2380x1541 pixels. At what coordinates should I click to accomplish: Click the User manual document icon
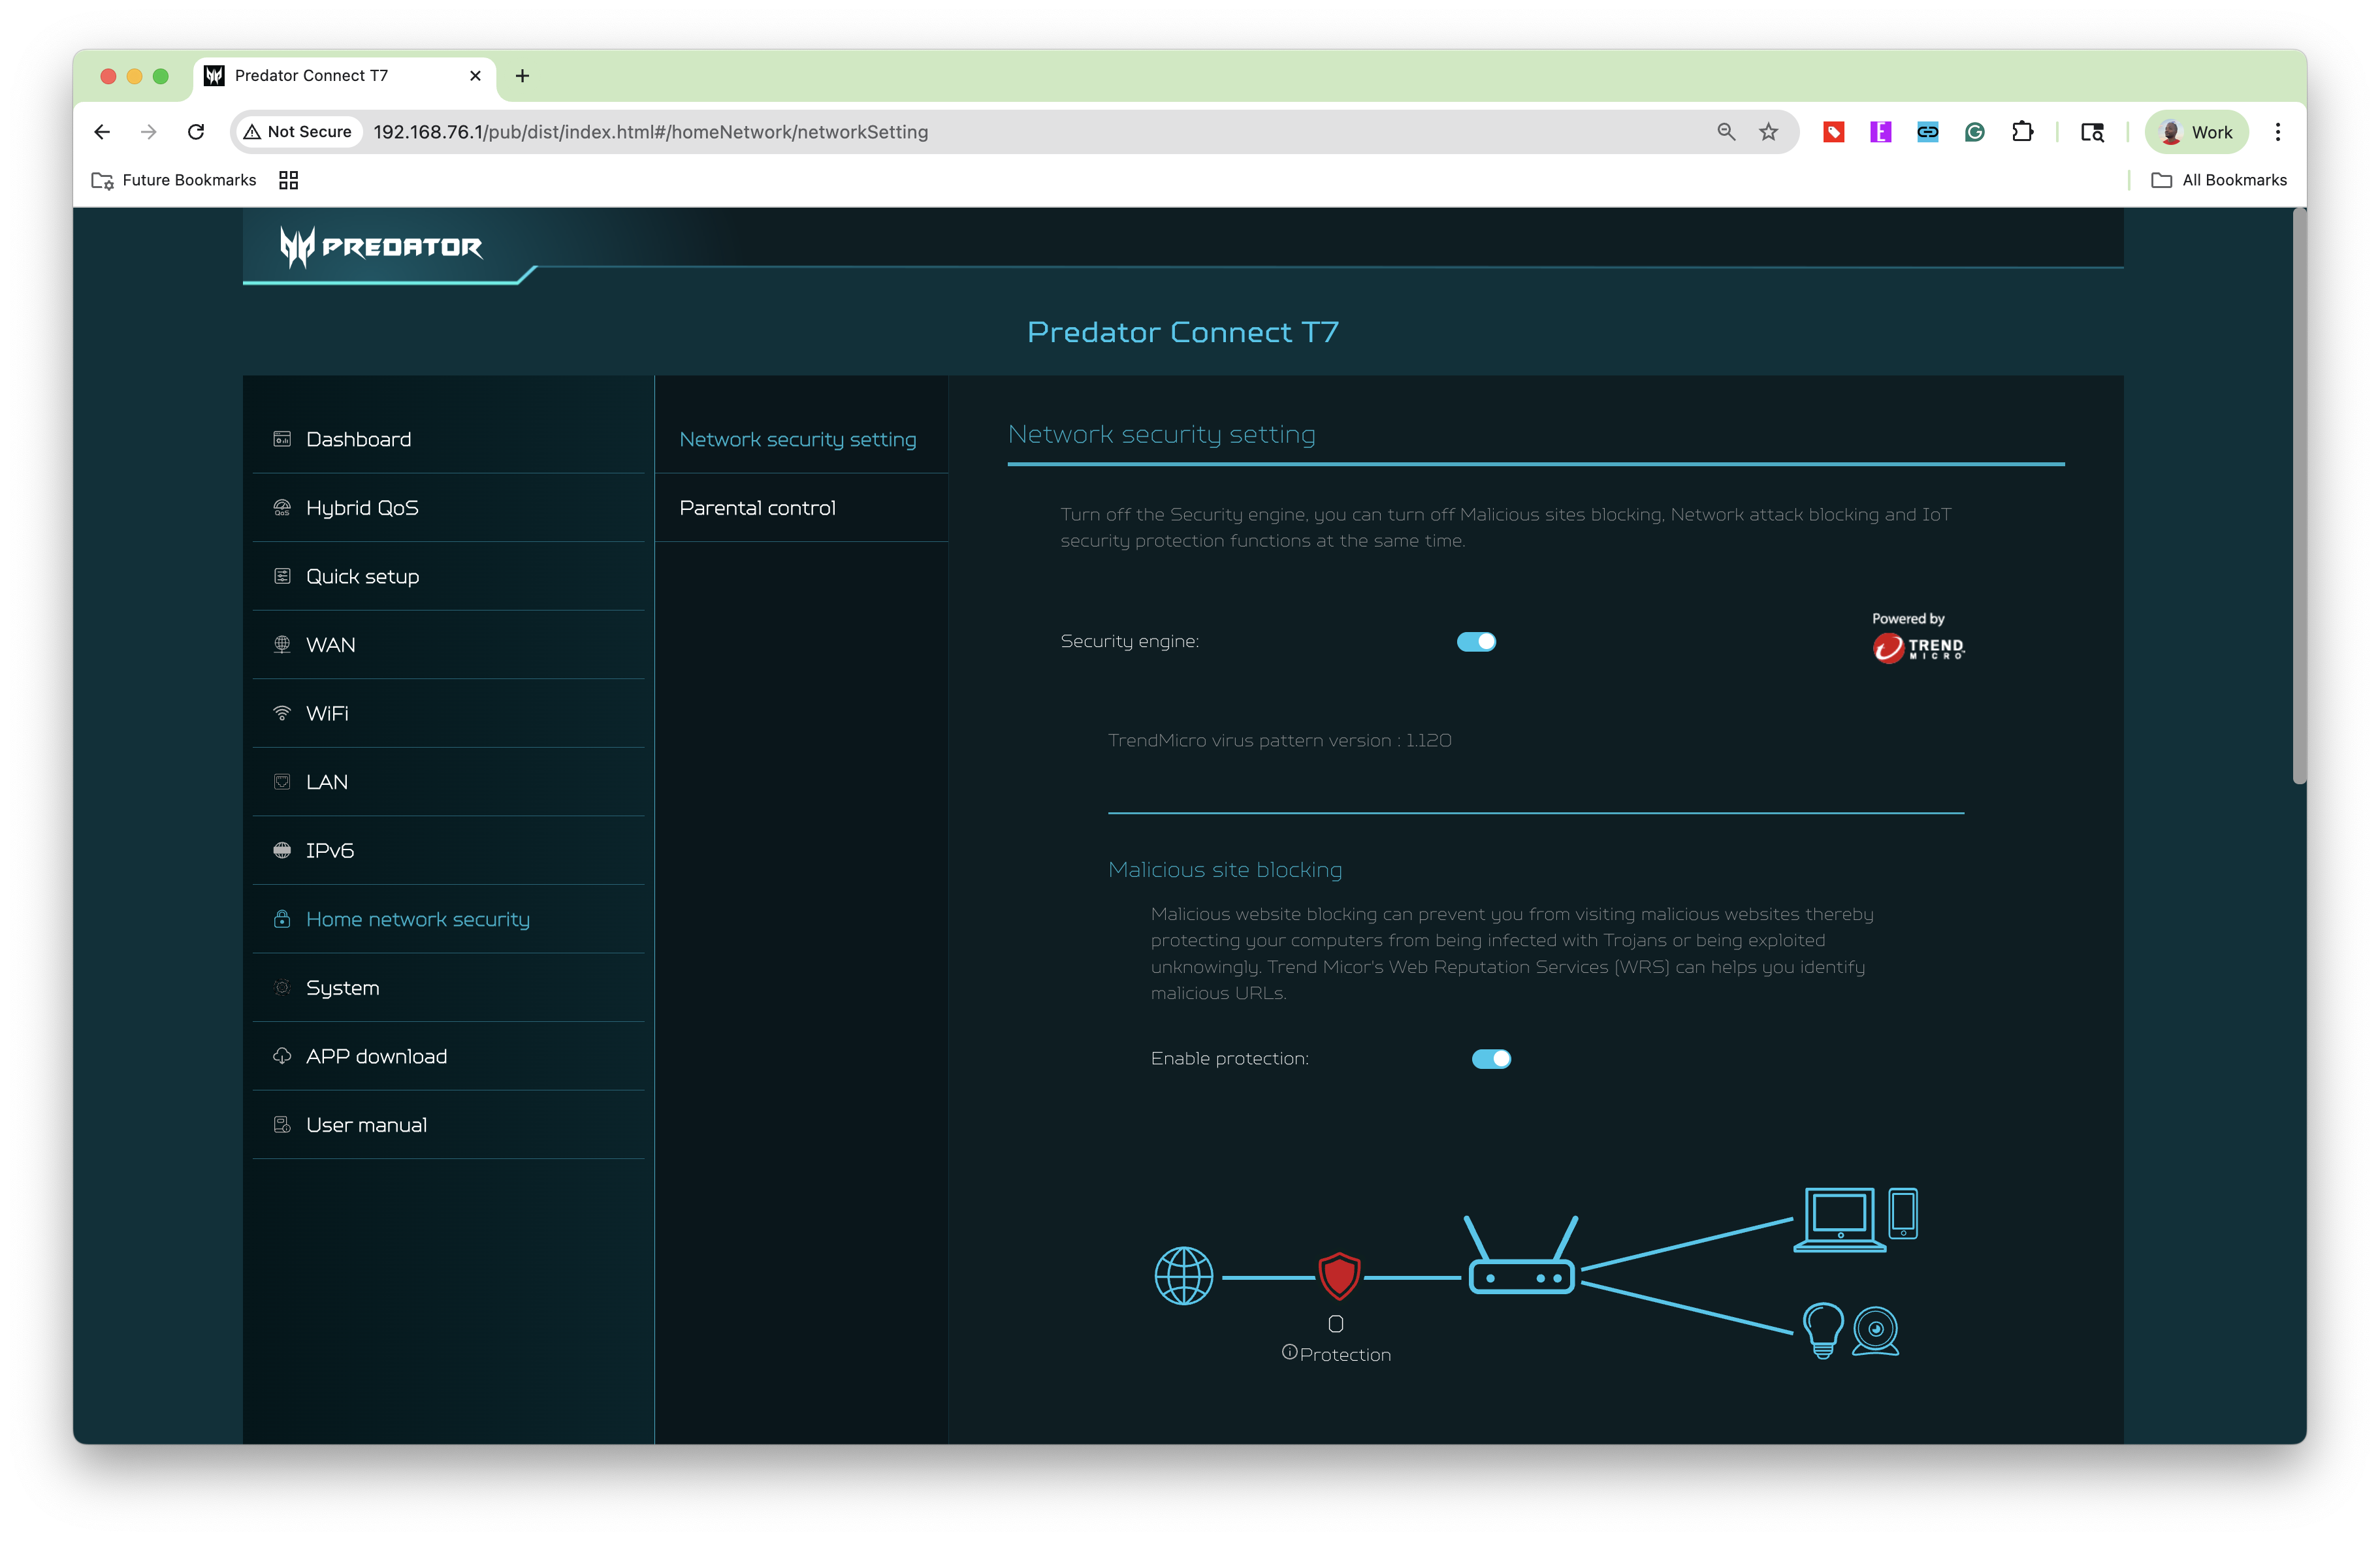tap(282, 1125)
